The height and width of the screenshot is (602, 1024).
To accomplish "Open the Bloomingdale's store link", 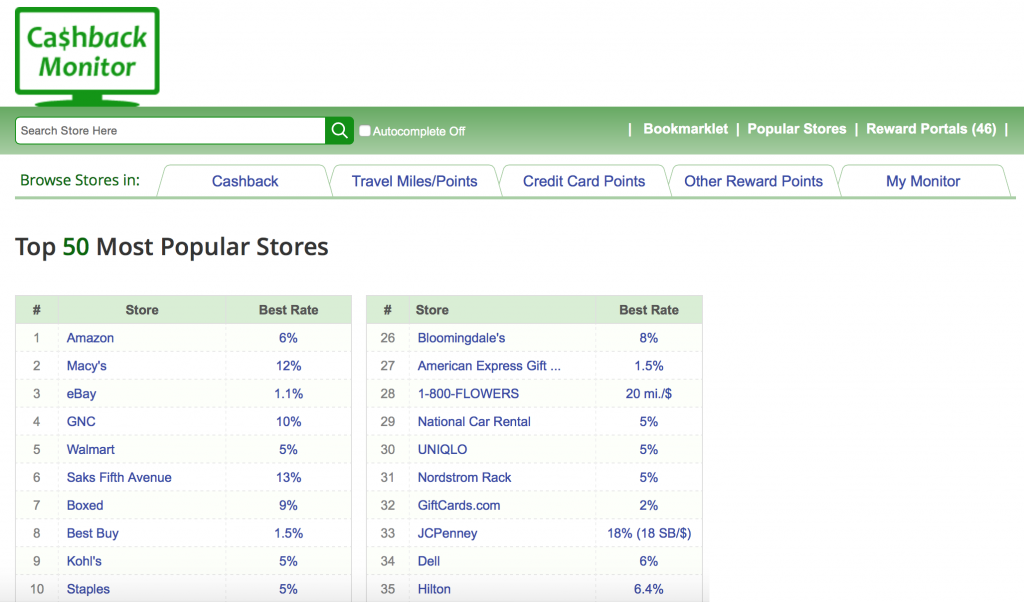I will pos(461,338).
